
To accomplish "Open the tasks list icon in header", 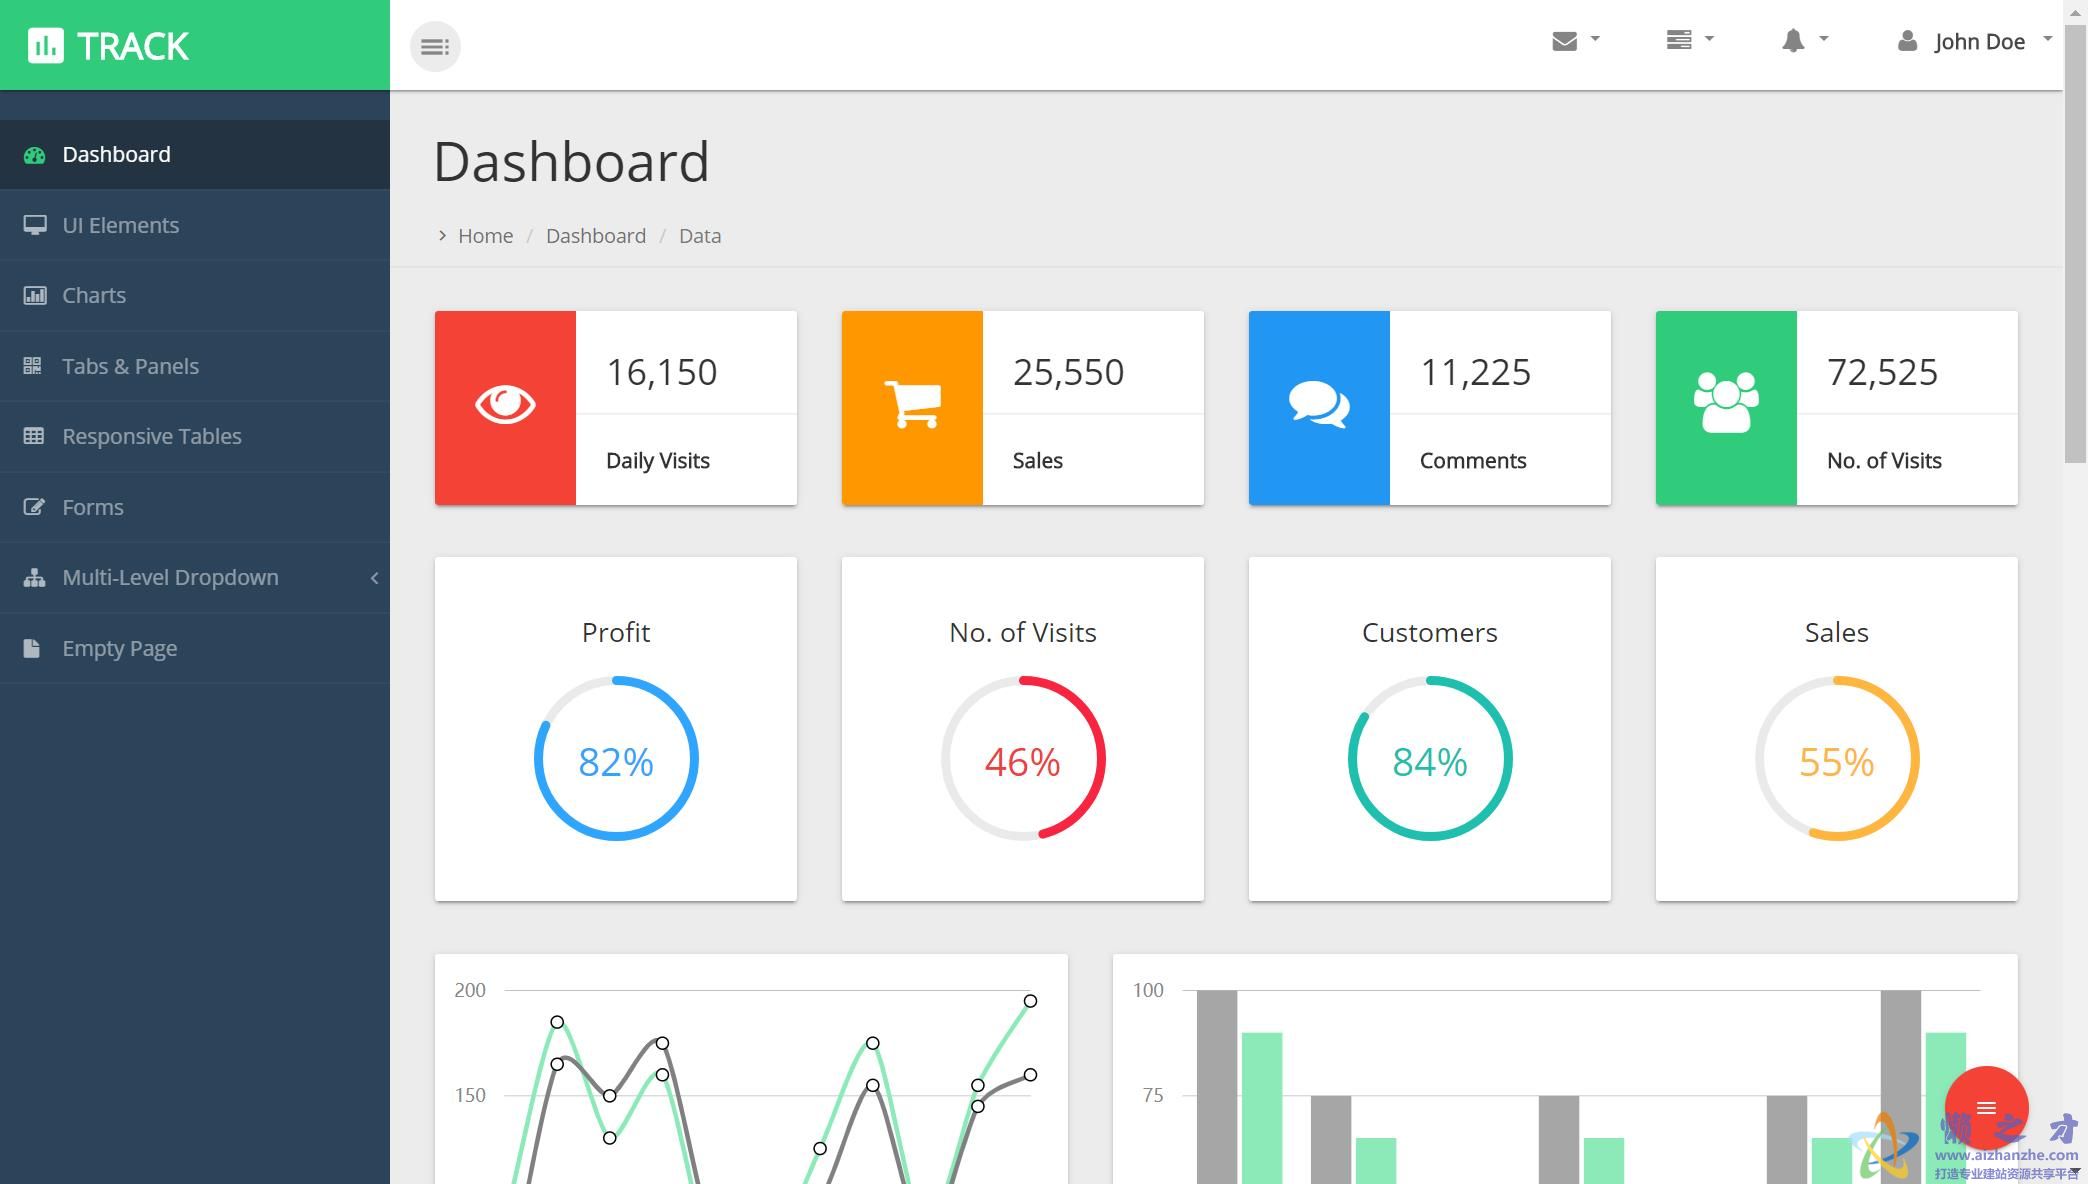I will click(1678, 40).
